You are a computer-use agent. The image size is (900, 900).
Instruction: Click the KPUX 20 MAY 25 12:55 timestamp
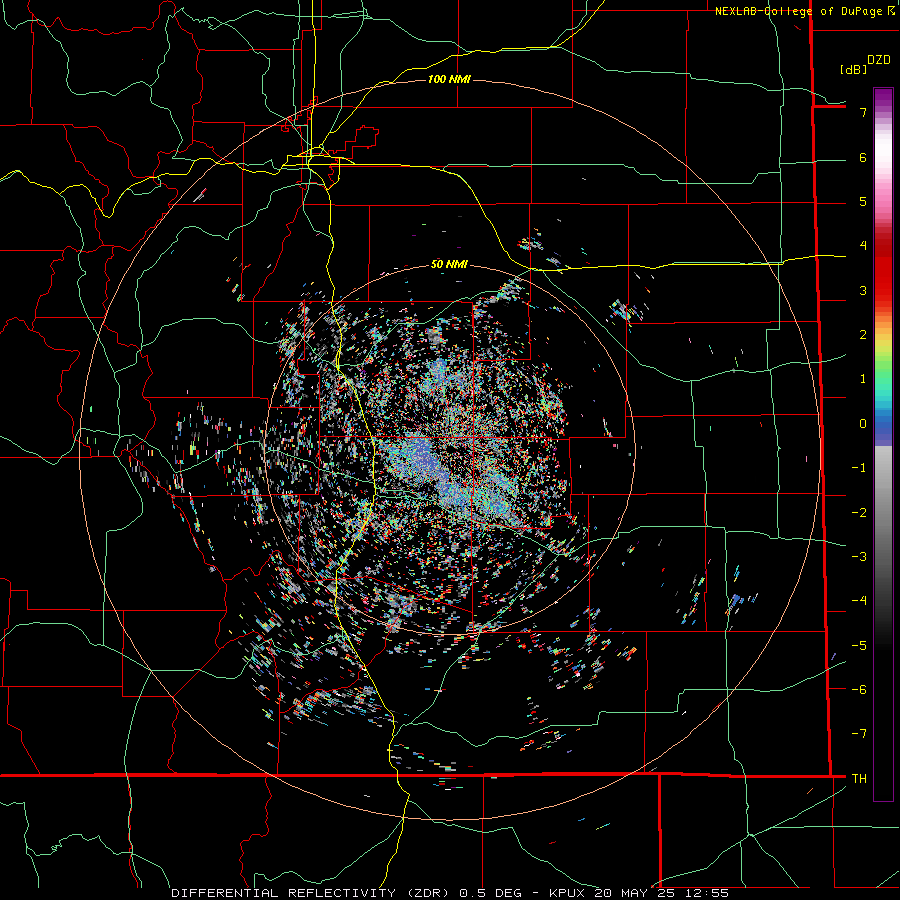[639, 893]
